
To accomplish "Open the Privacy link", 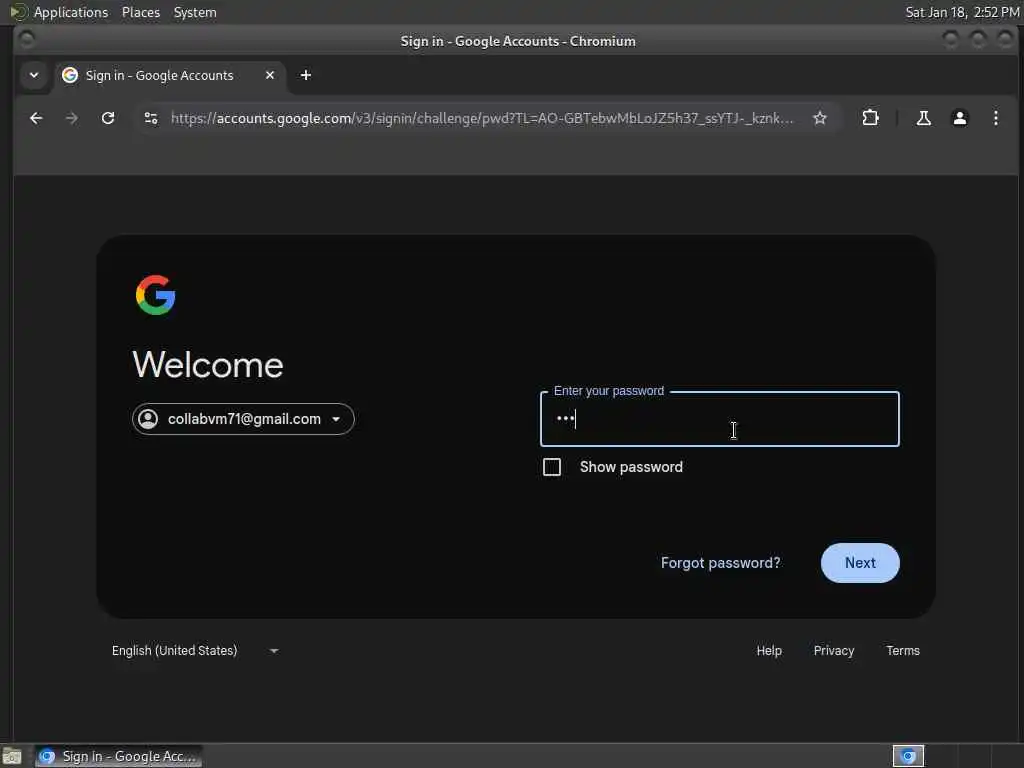I will pyautogui.click(x=833, y=650).
